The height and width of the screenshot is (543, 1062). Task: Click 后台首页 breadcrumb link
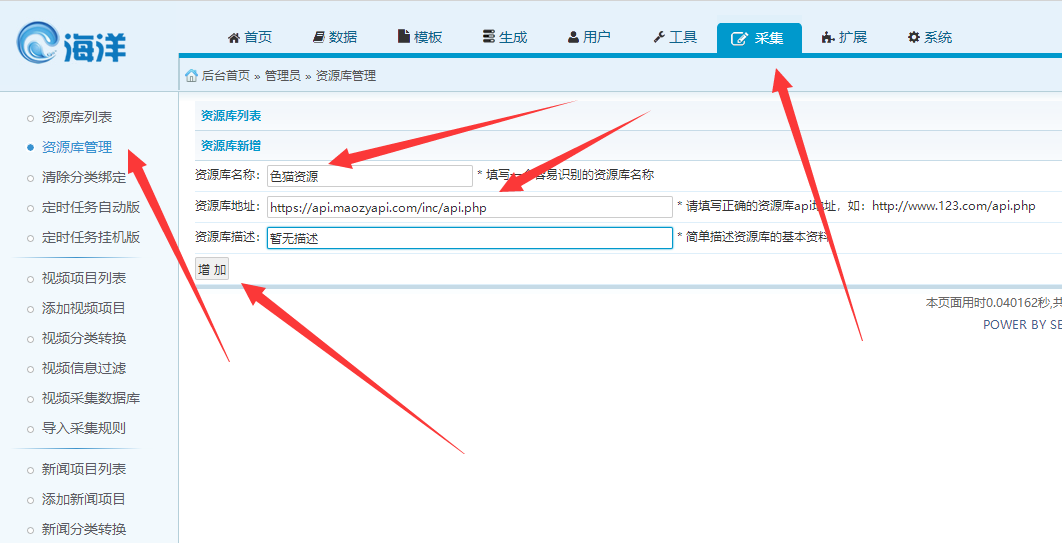(x=226, y=76)
